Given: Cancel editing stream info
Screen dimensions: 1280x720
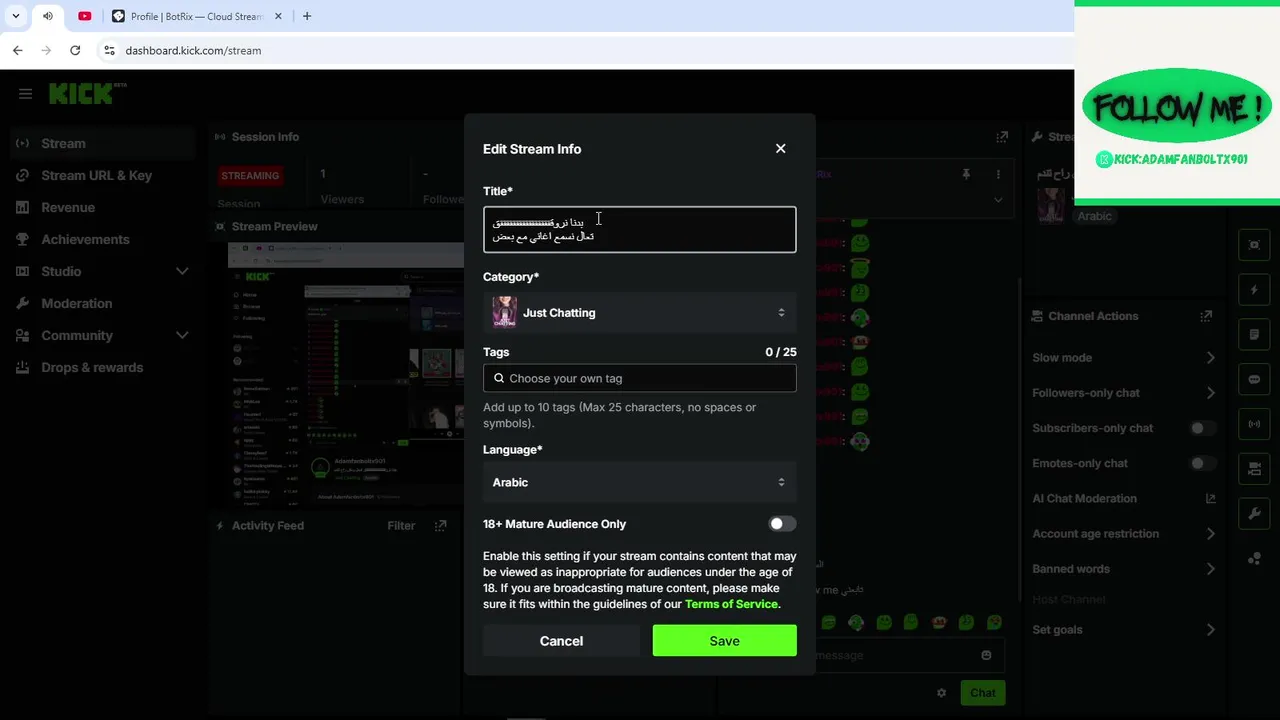Looking at the screenshot, I should (561, 641).
